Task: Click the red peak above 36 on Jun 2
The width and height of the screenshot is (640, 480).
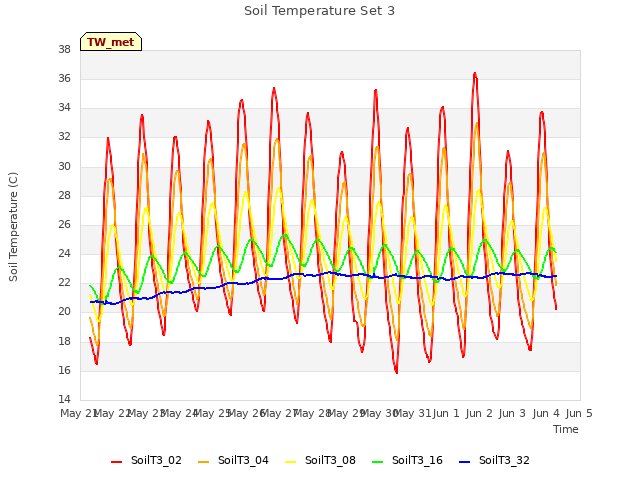Action: pos(475,74)
